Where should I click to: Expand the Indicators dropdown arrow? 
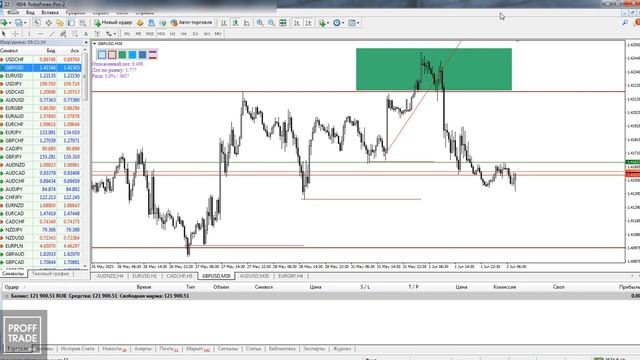click(328, 23)
